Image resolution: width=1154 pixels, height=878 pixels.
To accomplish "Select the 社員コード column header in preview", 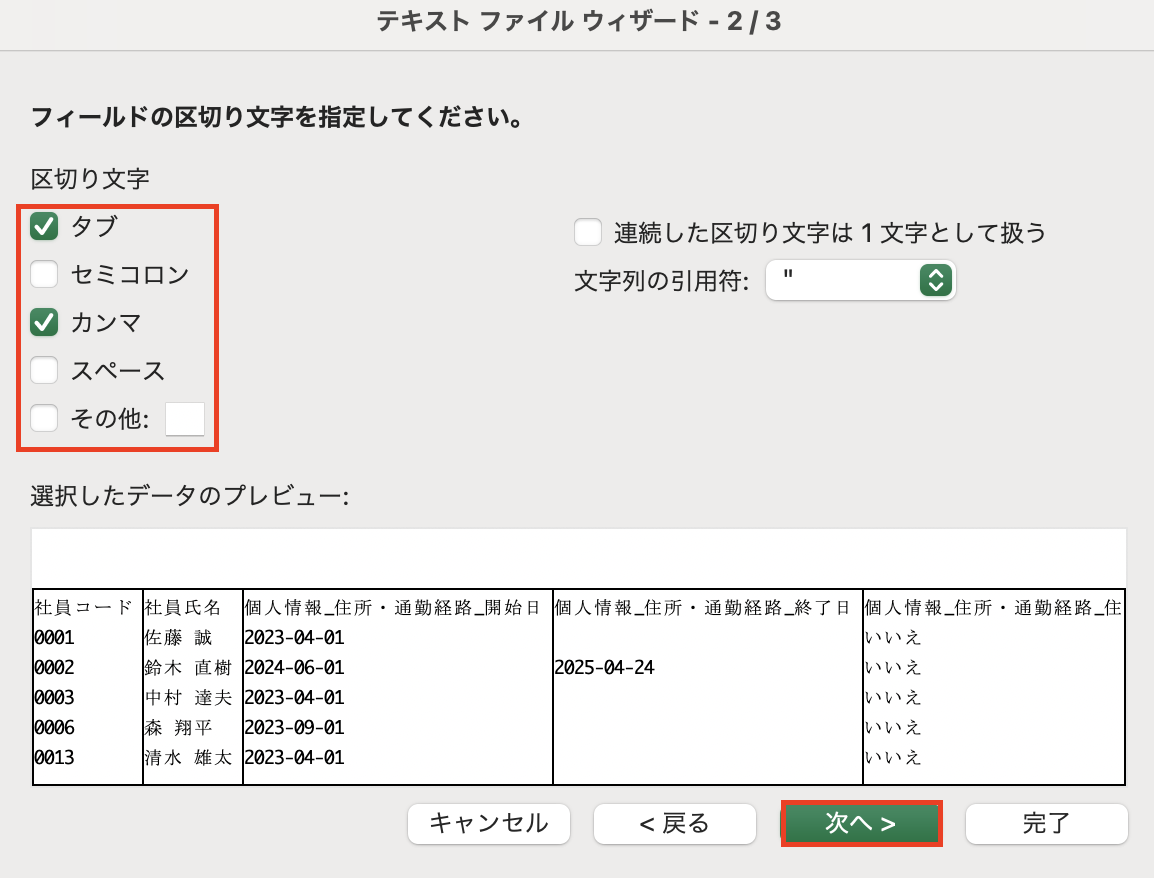I will (84, 607).
